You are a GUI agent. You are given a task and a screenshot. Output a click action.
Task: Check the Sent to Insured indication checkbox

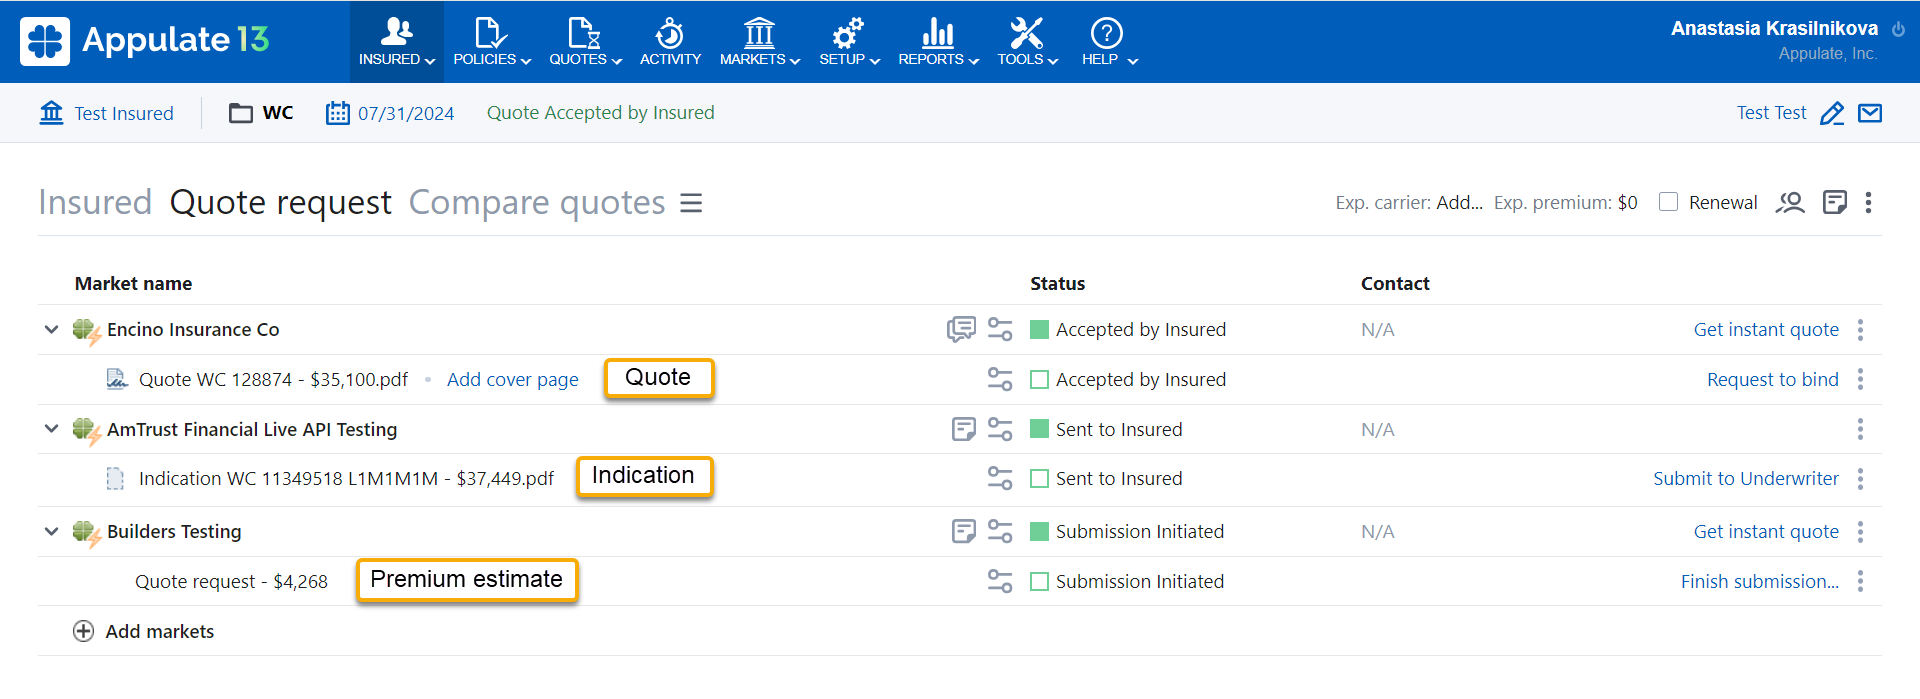tap(1040, 479)
